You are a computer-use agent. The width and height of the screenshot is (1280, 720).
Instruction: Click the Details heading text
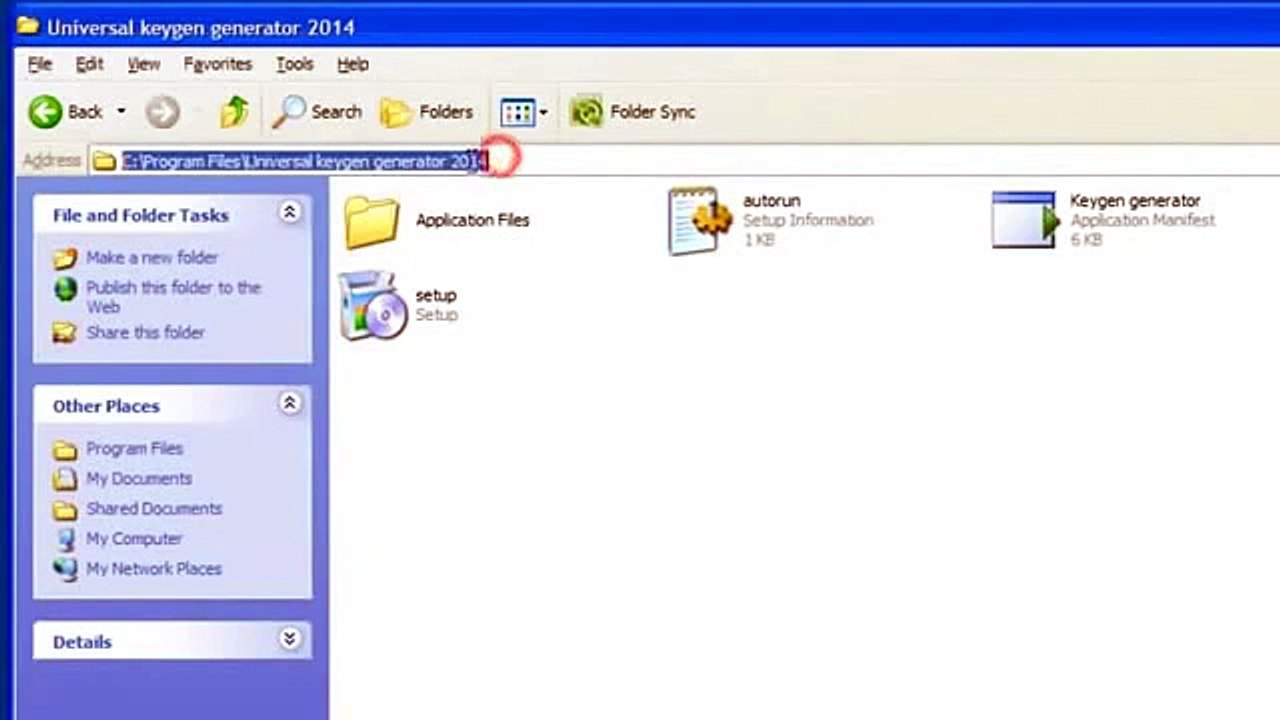82,642
